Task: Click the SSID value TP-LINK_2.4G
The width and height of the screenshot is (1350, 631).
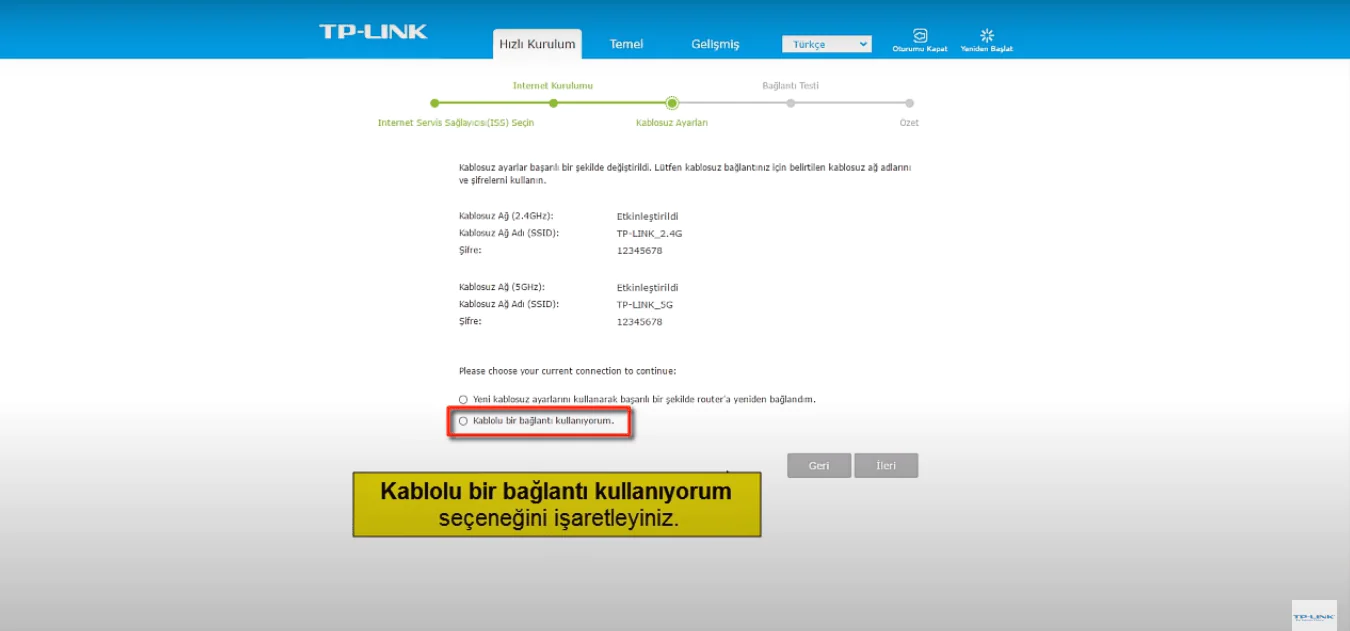Action: tap(649, 233)
